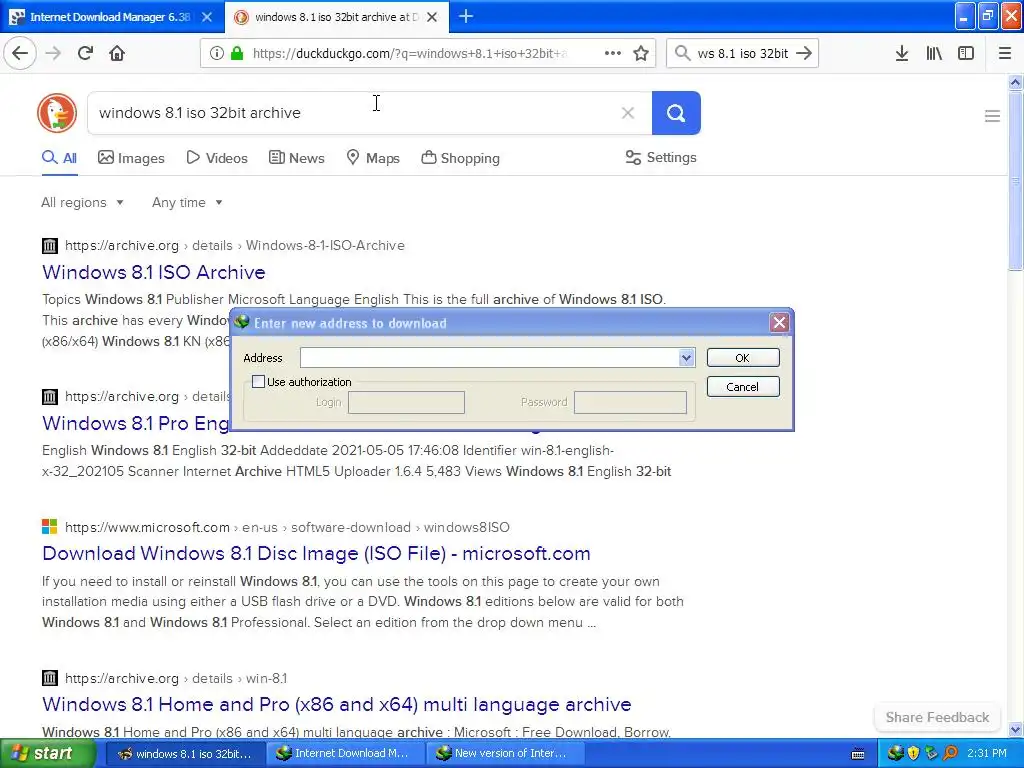Click magnifier icon in browser search box
Viewport: 1024px width, 768px height.
click(682, 53)
